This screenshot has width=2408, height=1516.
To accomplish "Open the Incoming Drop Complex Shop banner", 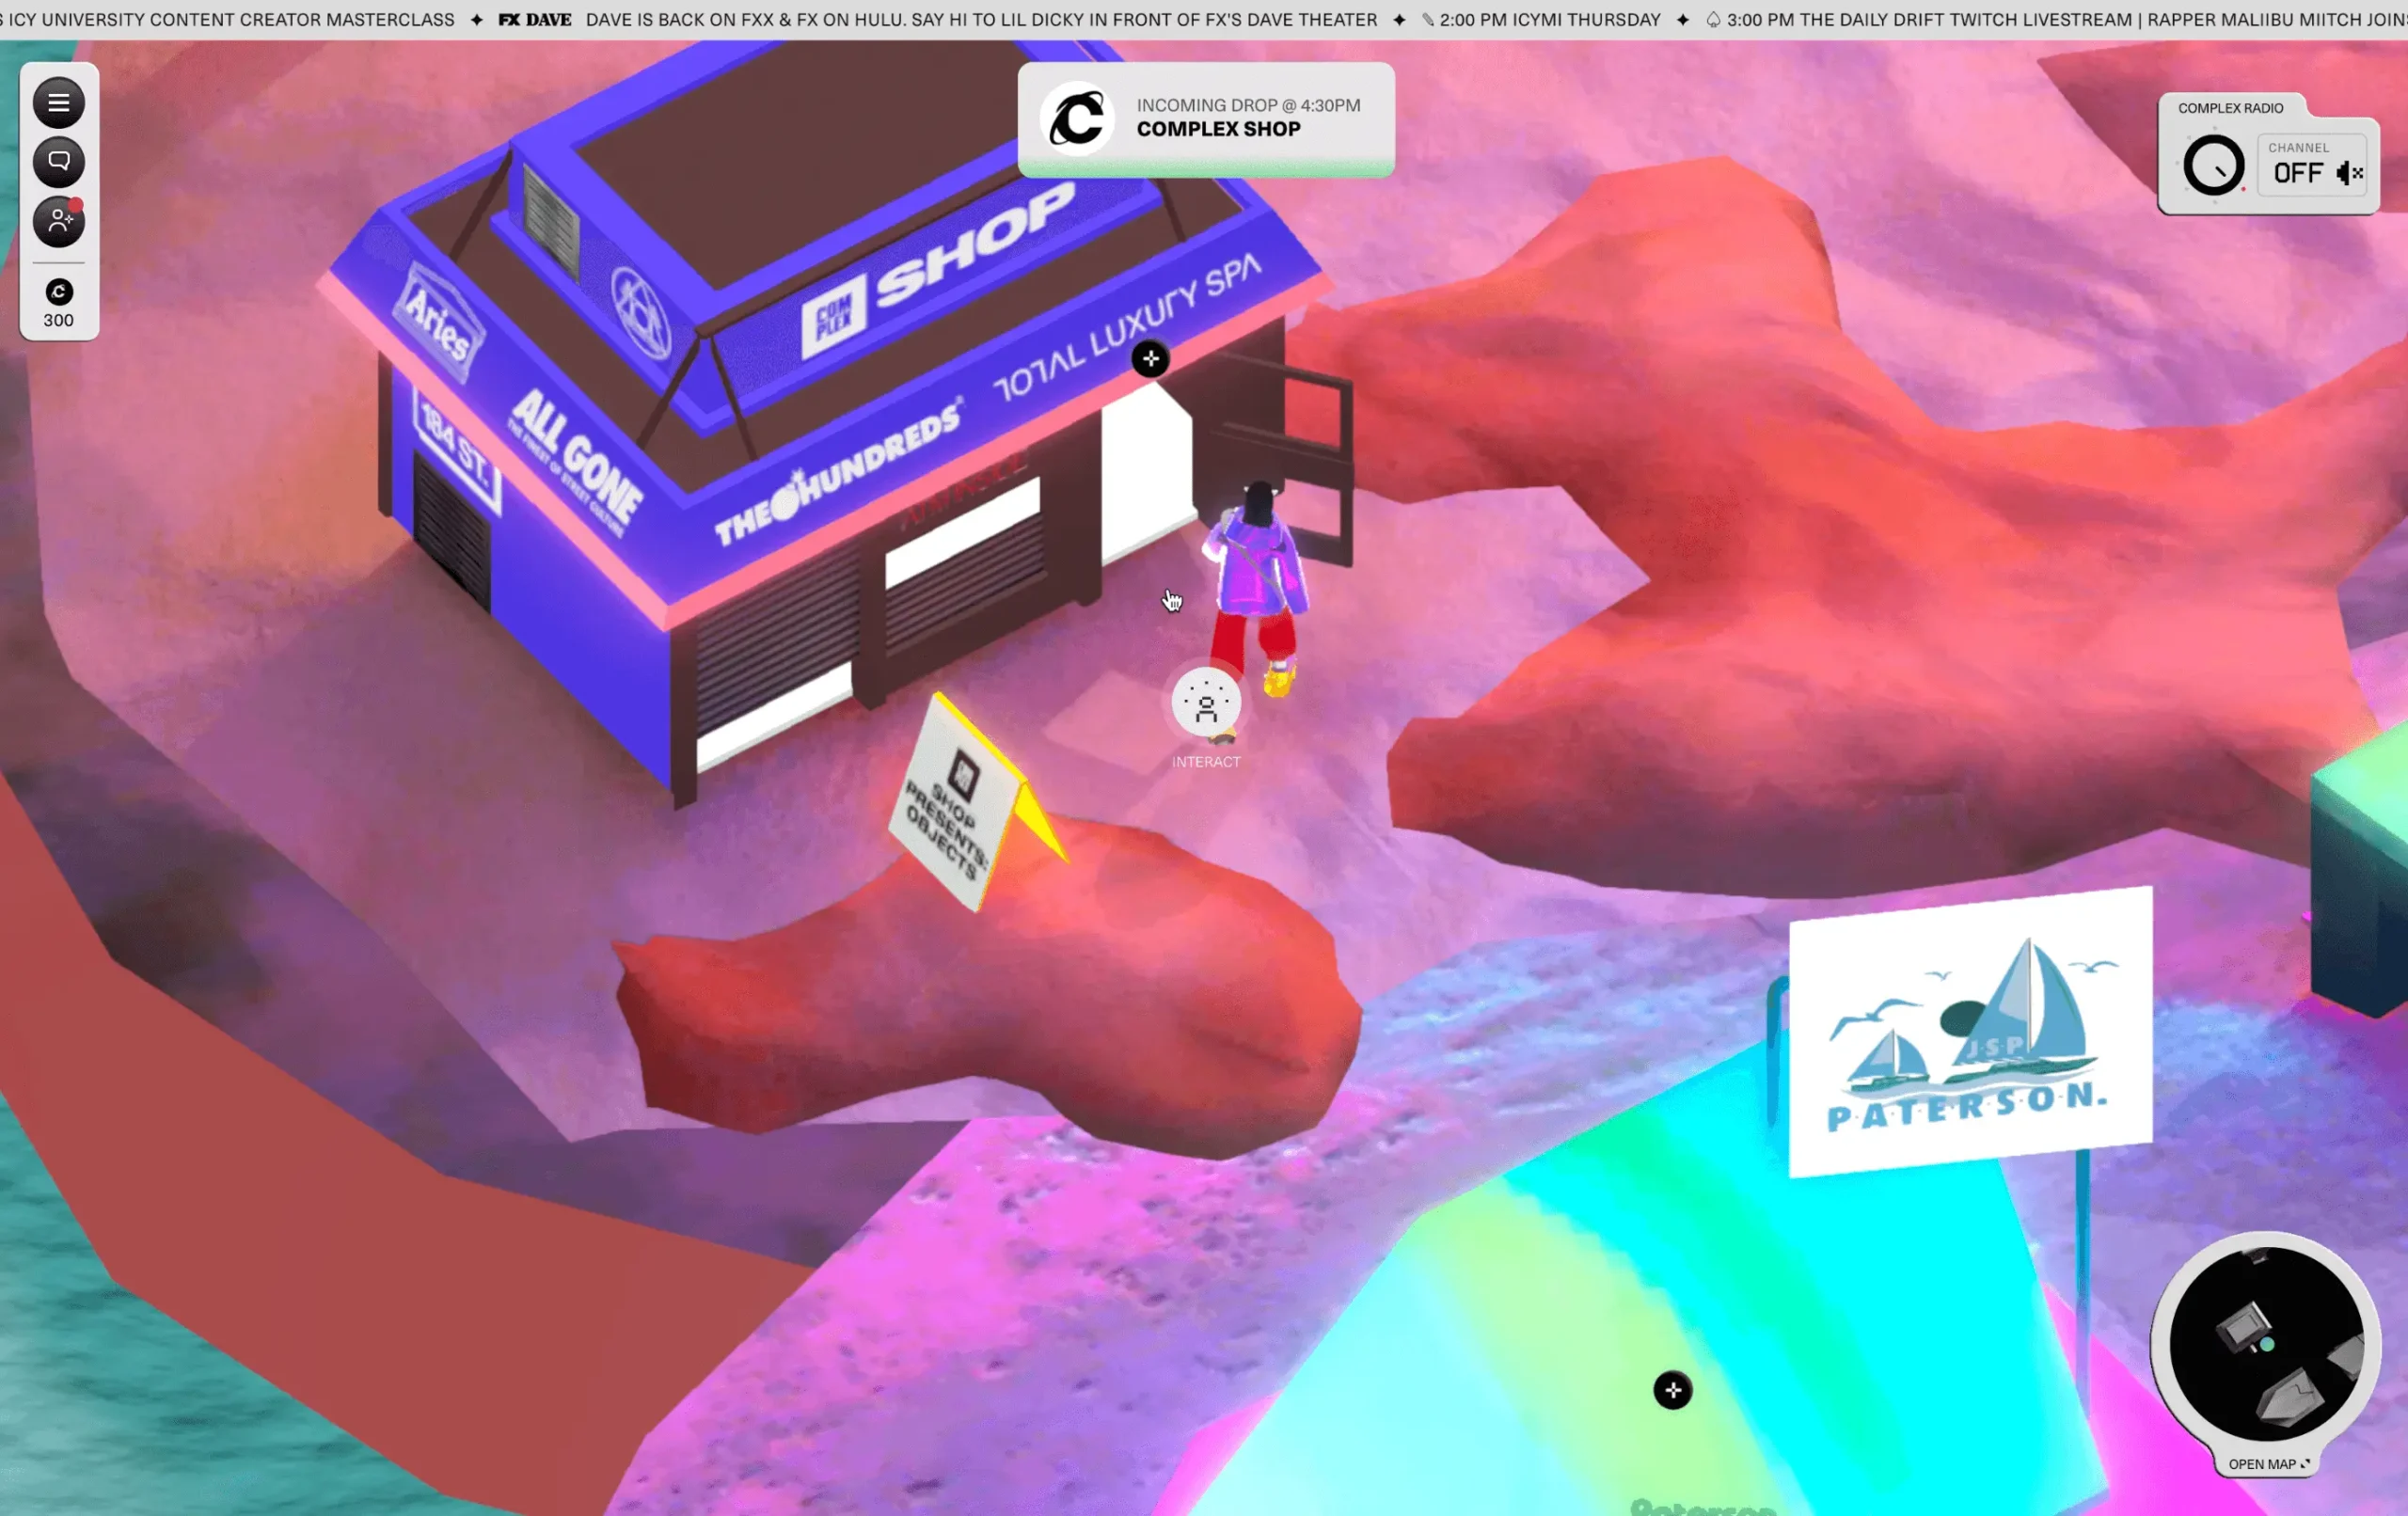I will pyautogui.click(x=1247, y=118).
